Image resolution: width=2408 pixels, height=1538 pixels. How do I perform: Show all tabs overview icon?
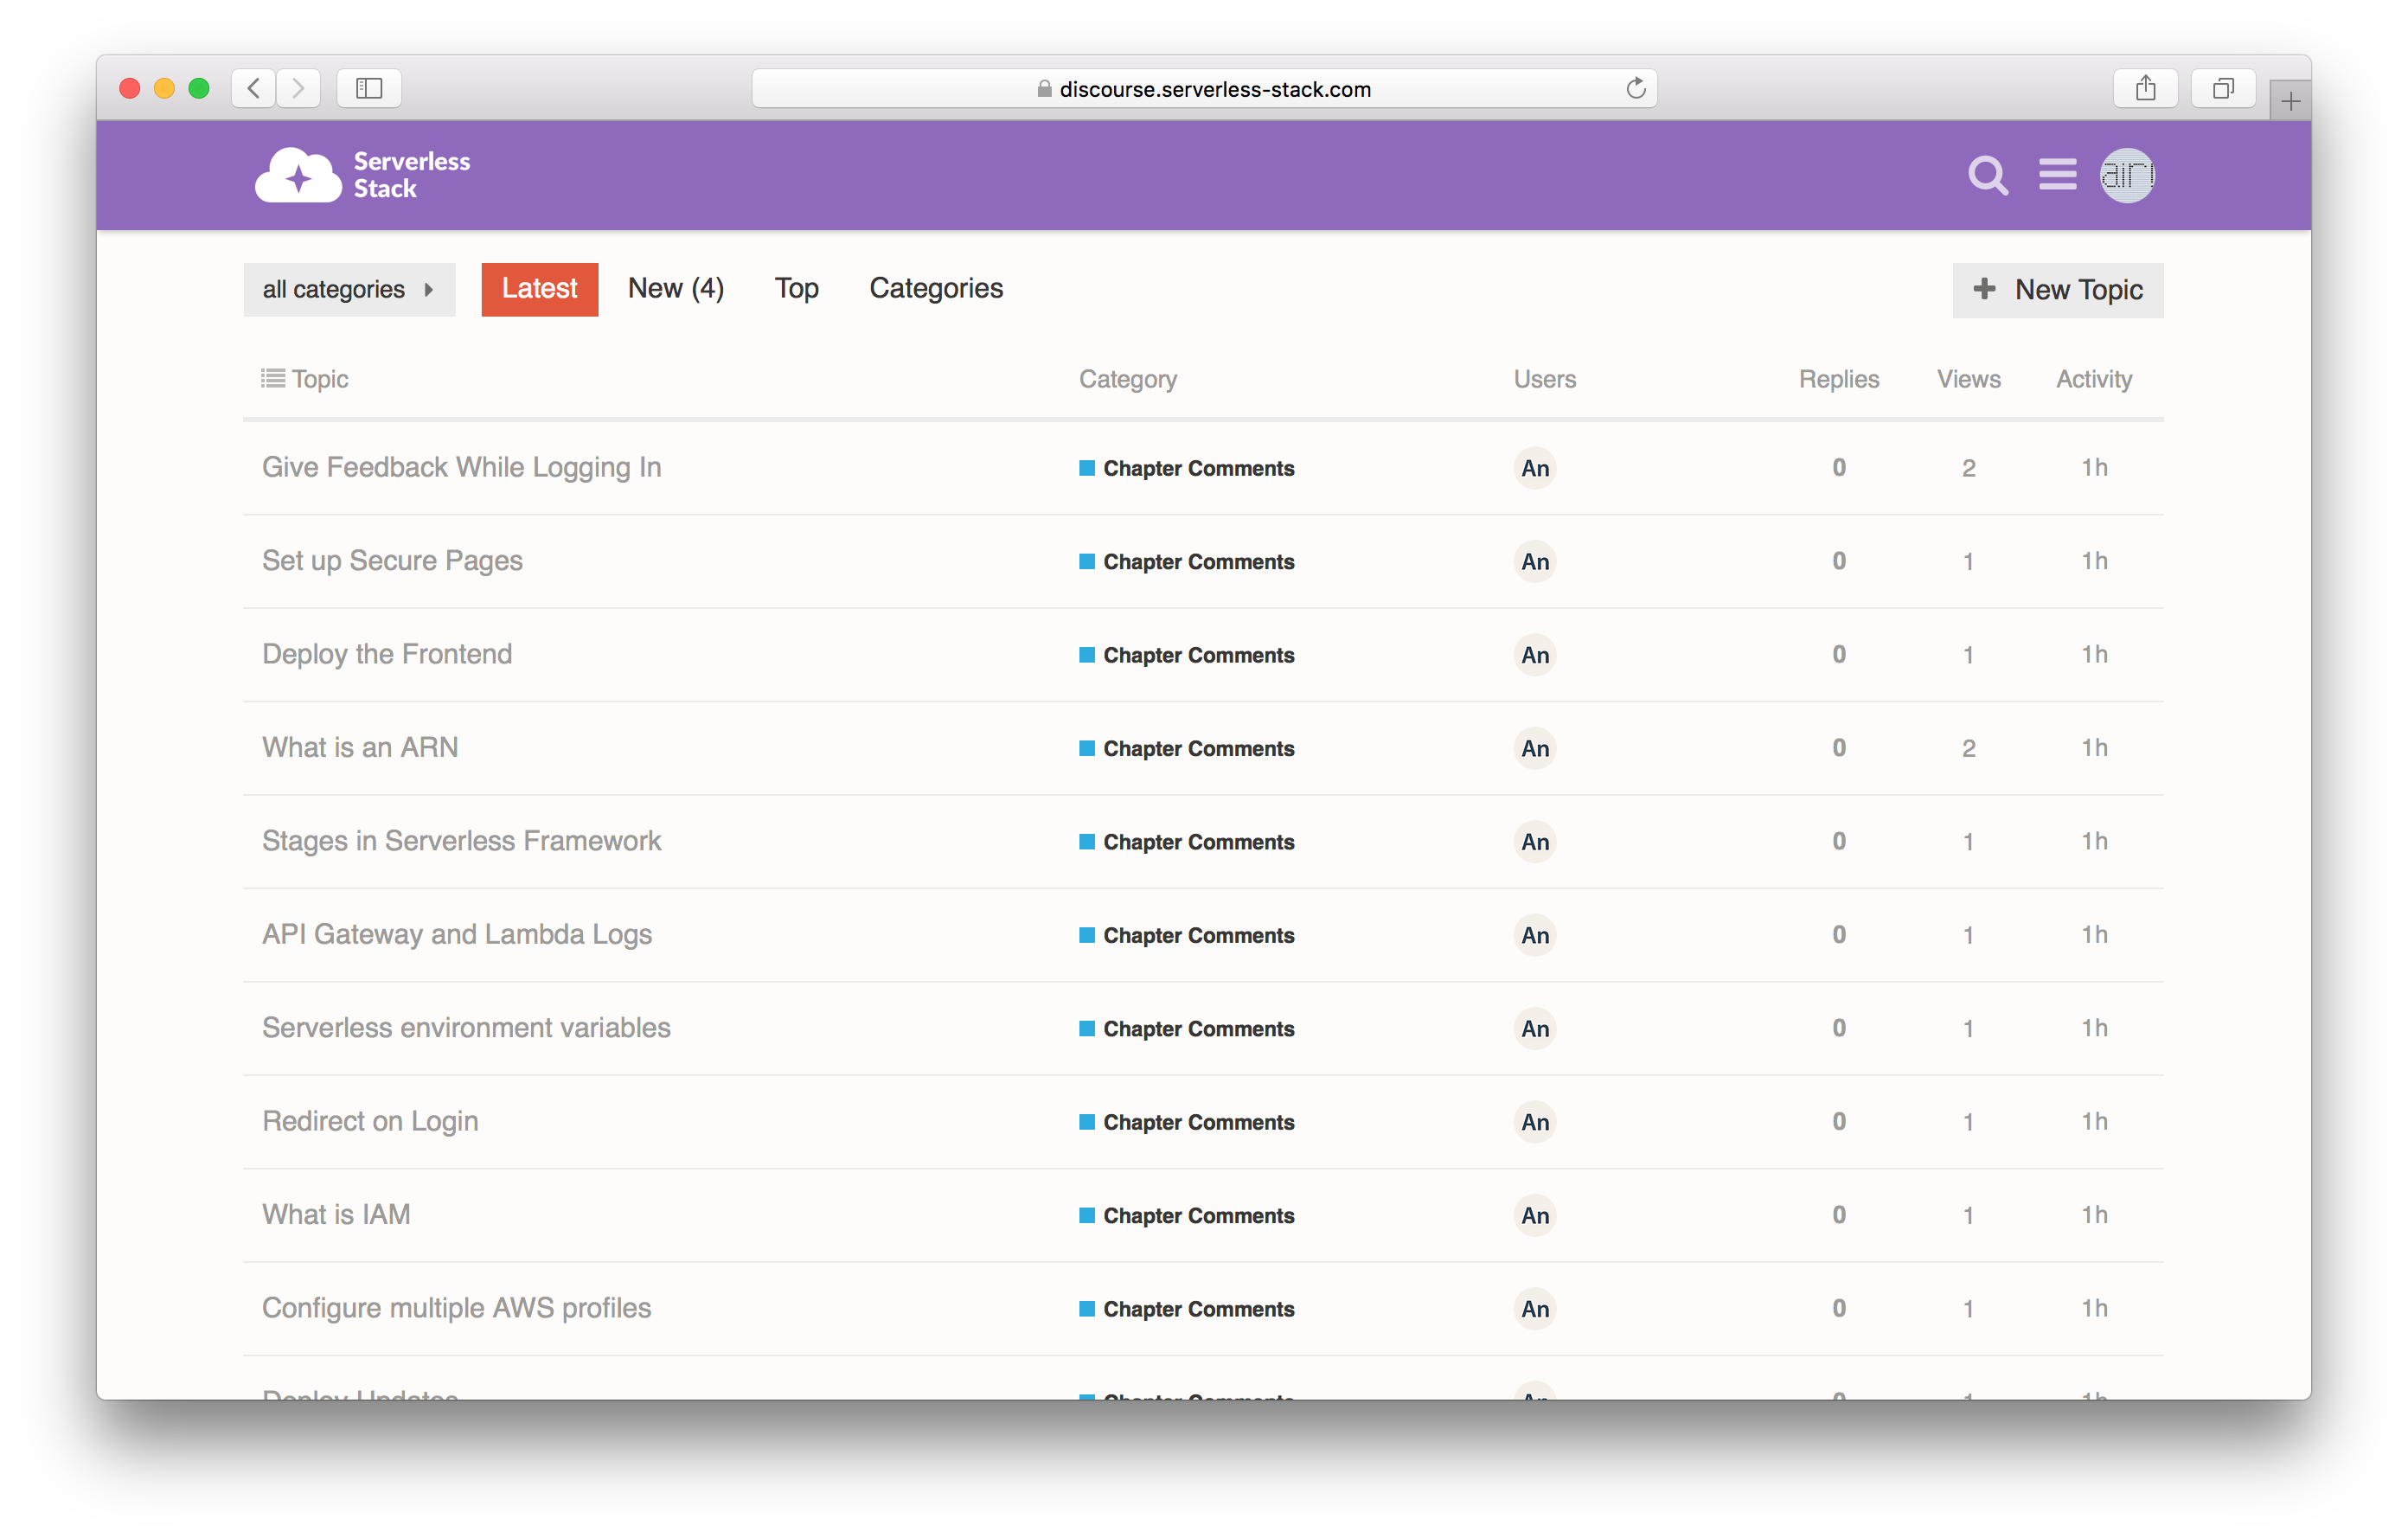(x=2222, y=89)
